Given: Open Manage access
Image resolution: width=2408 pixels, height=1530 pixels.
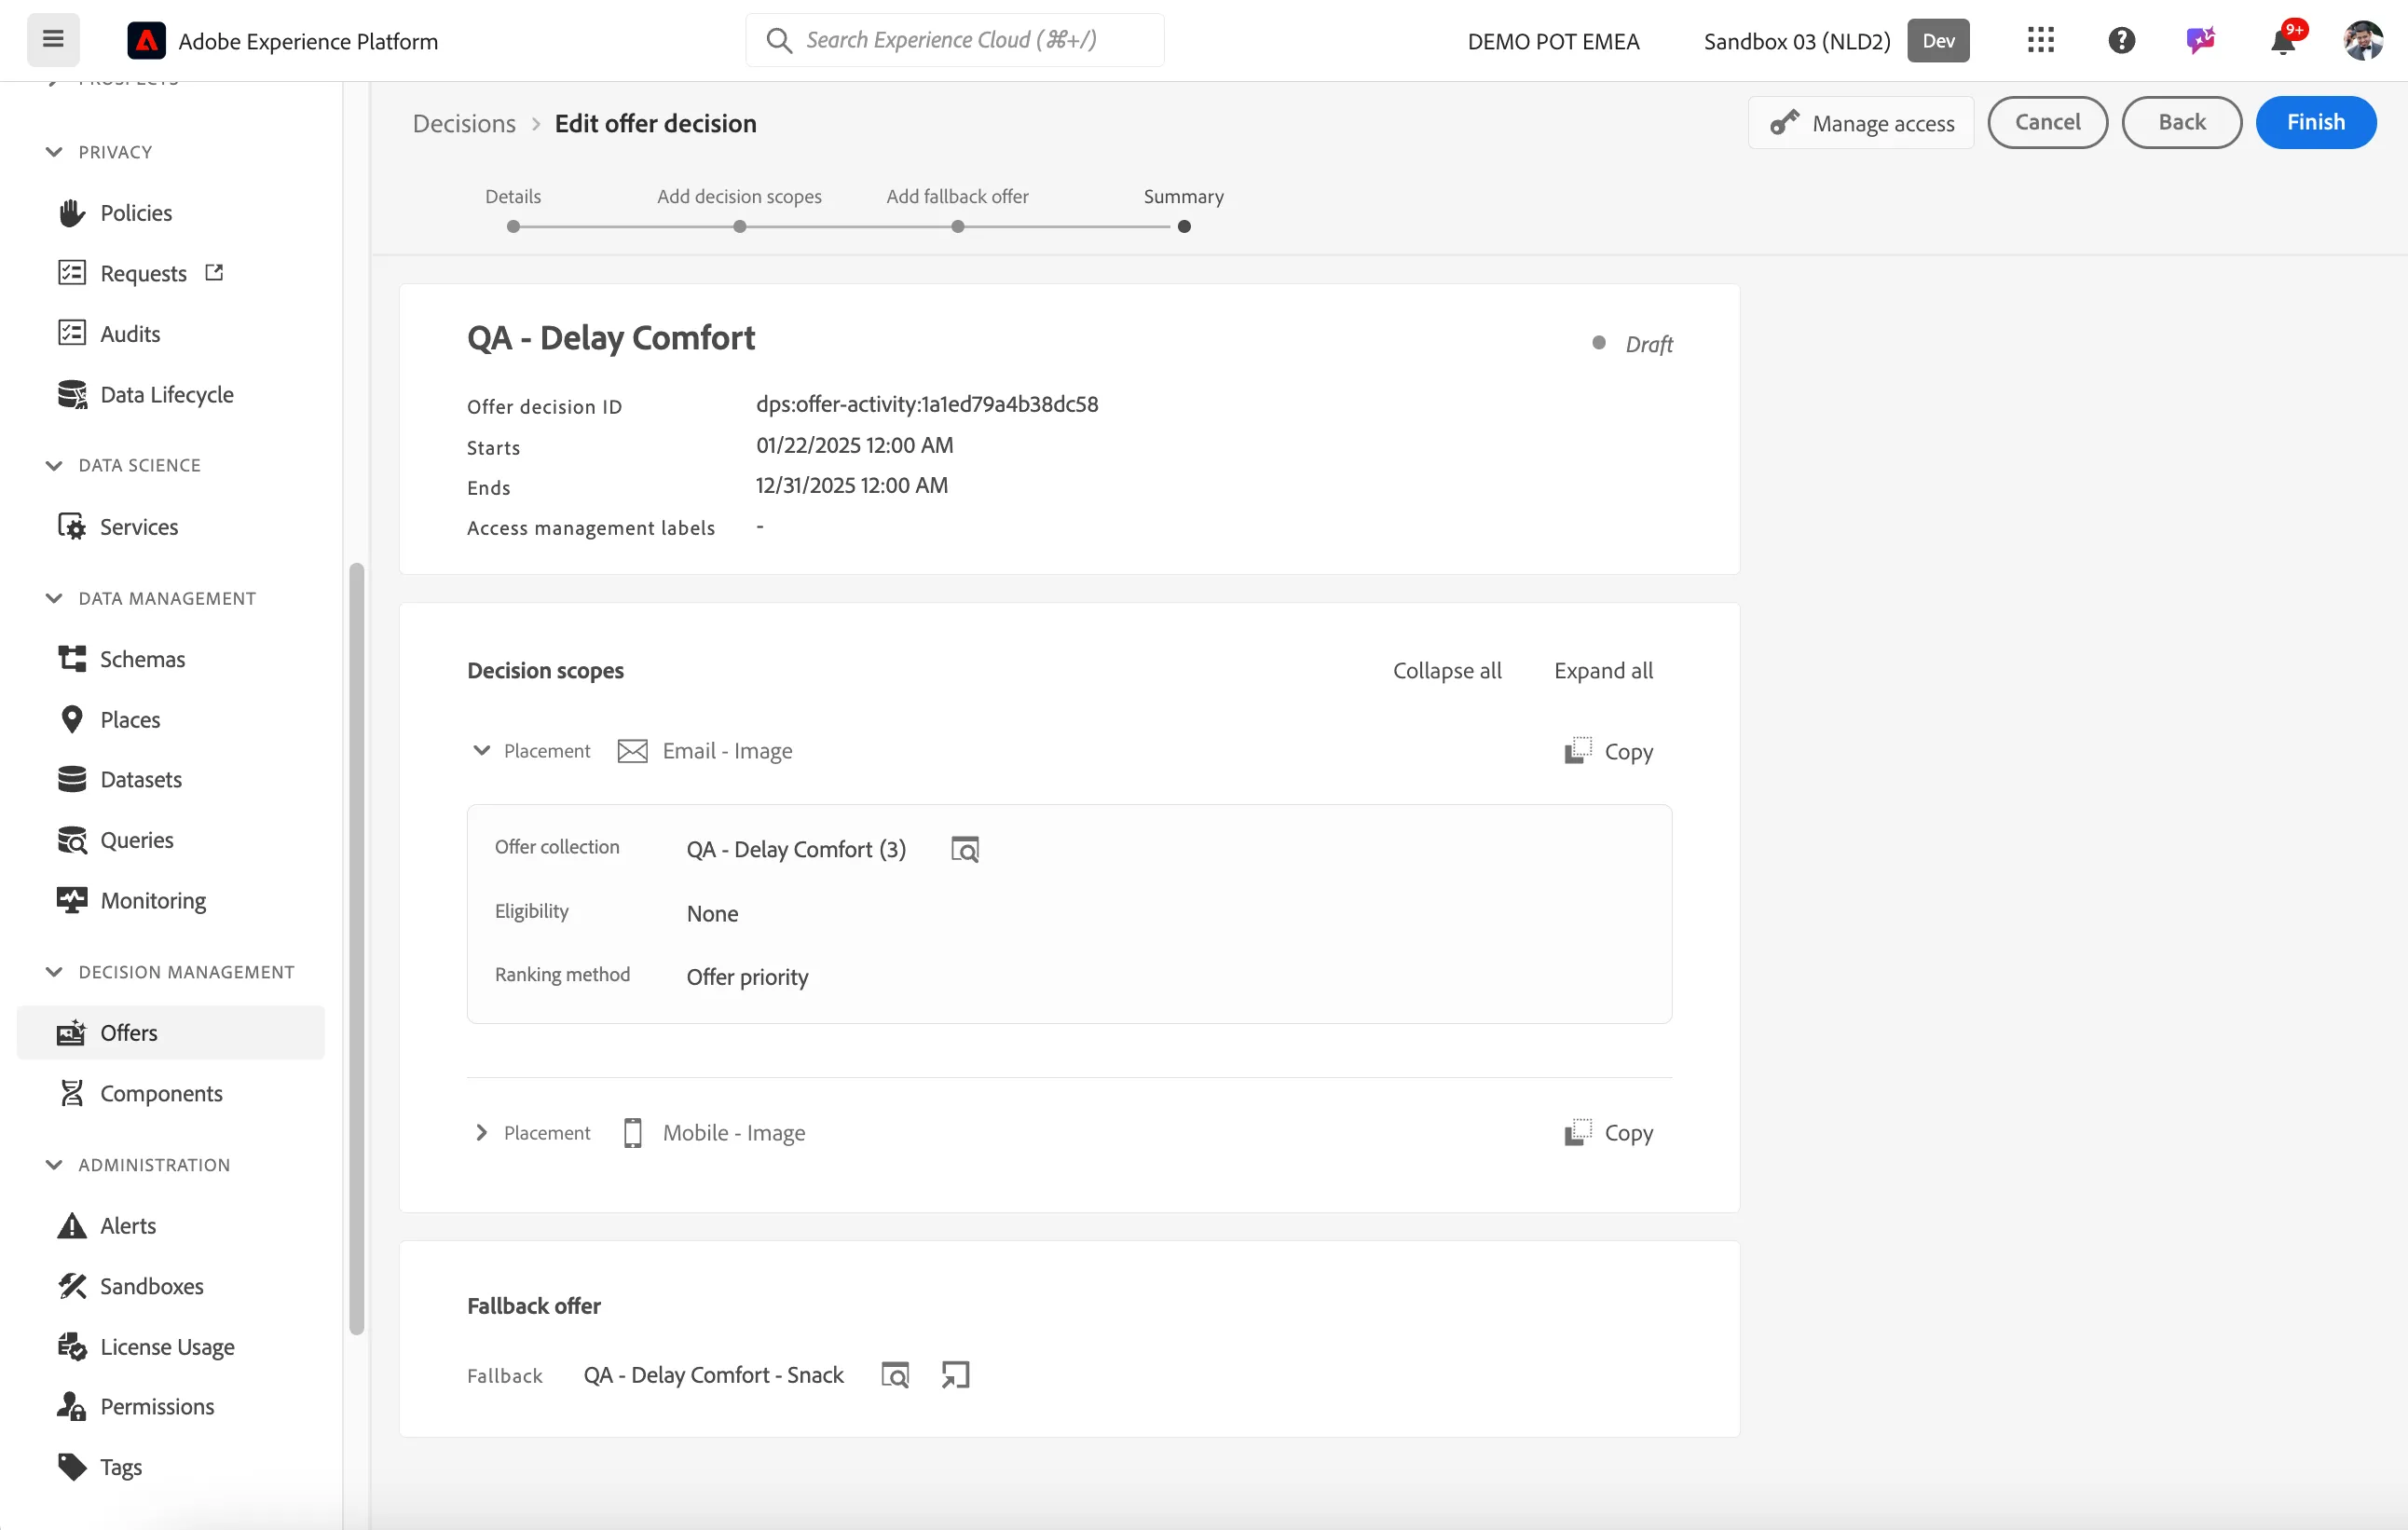Looking at the screenshot, I should pos(1860,122).
